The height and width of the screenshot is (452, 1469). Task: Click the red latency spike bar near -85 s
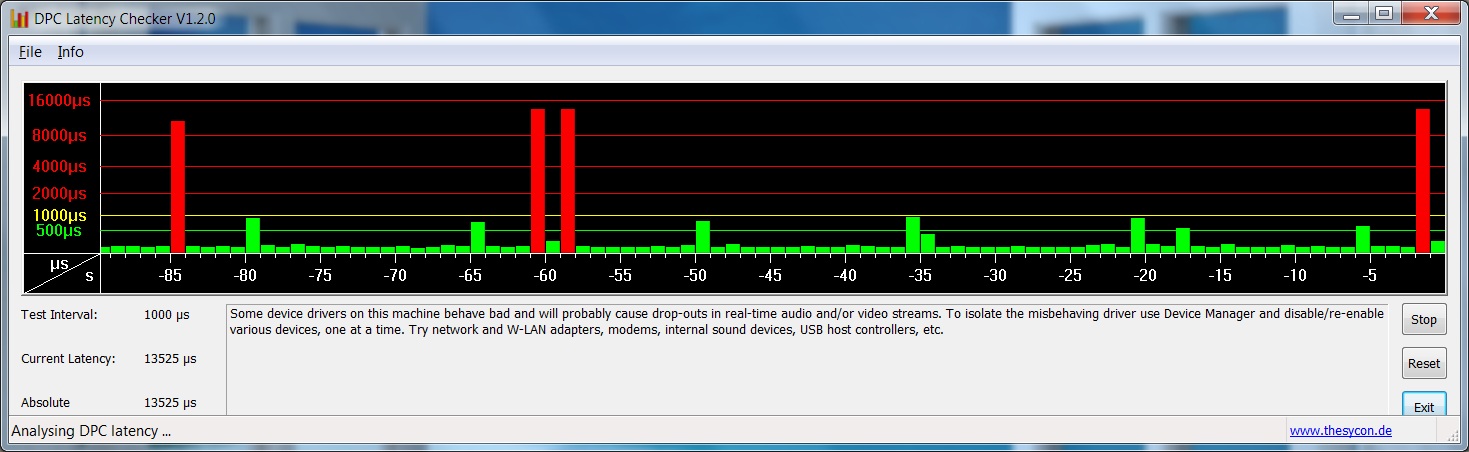tap(178, 187)
